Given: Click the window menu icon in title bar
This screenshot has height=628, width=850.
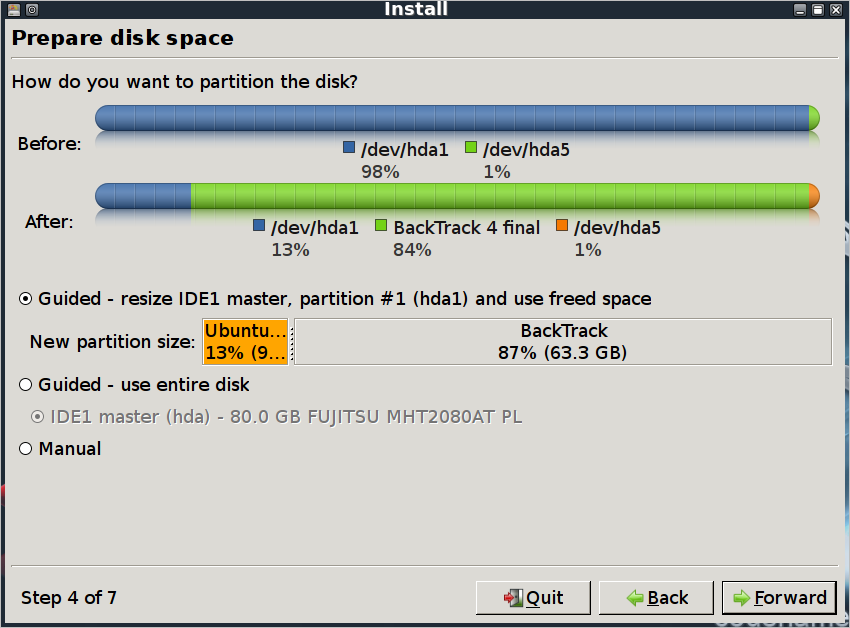Looking at the screenshot, I should (14, 9).
